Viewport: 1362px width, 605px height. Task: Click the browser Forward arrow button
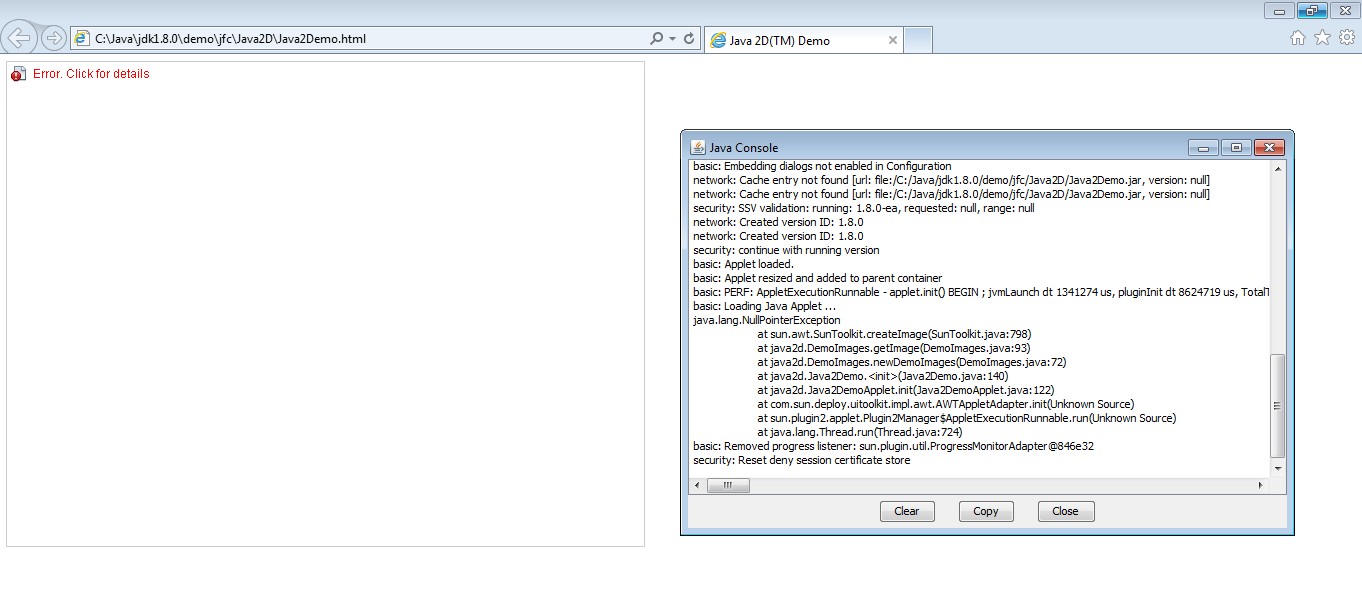pyautogui.click(x=53, y=39)
